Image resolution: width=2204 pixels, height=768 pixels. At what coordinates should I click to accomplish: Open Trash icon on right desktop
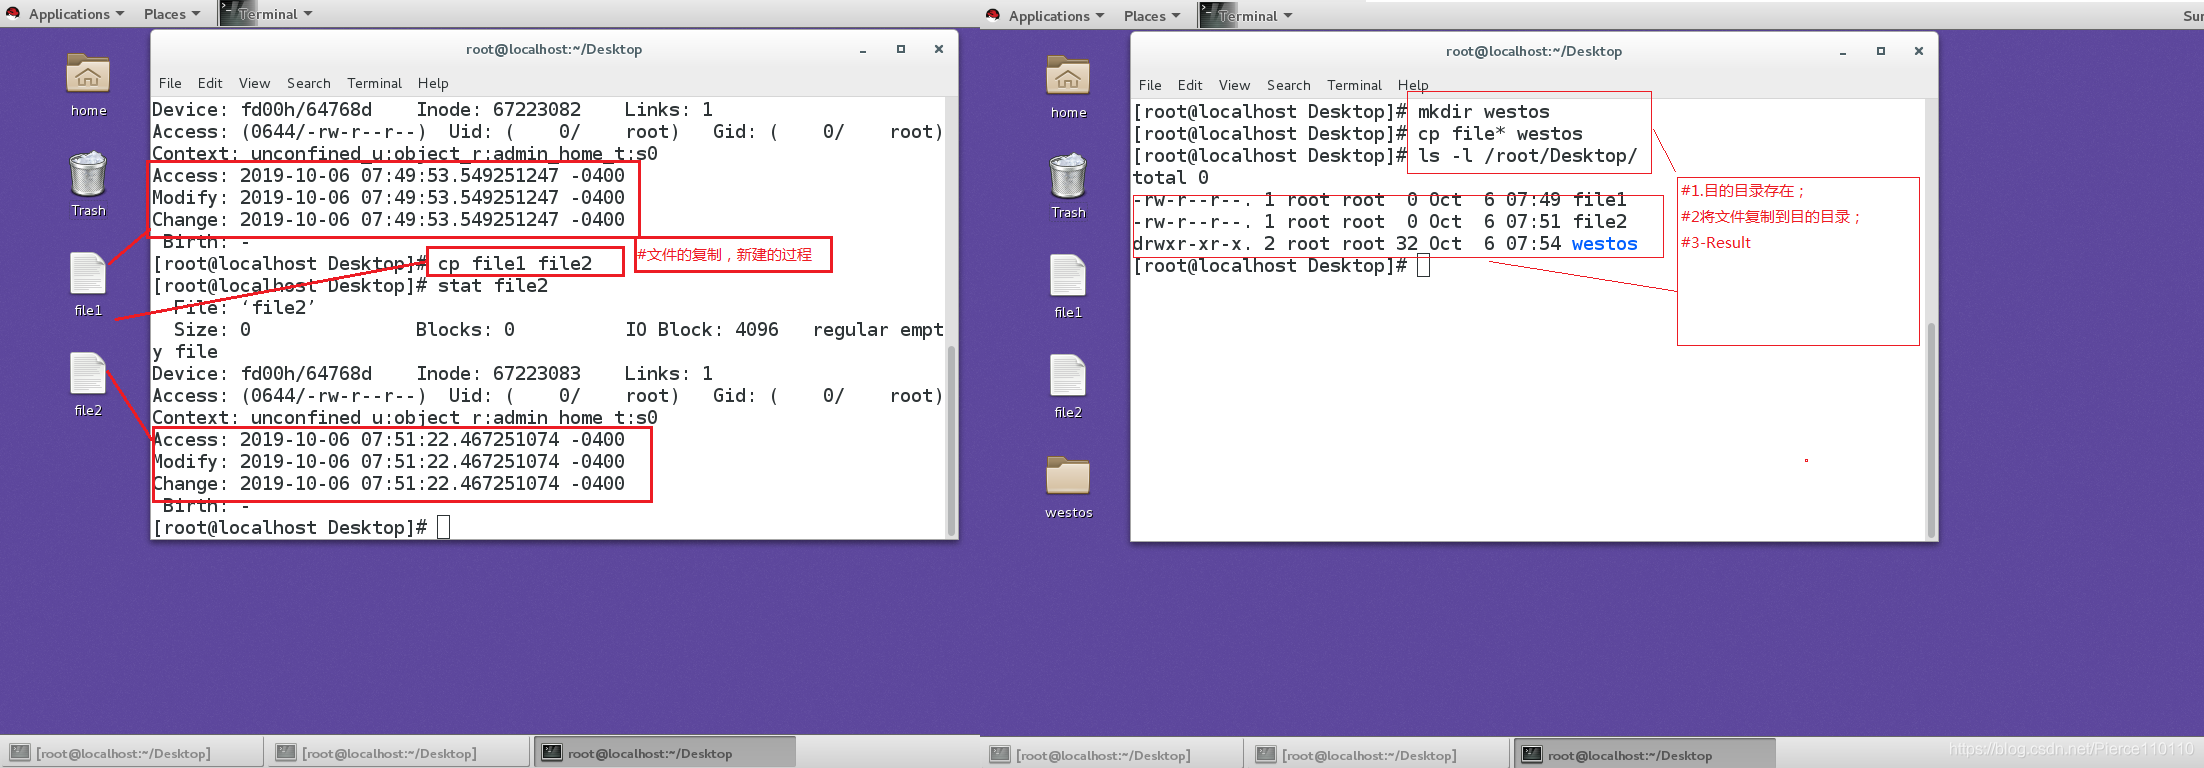pos(1068,176)
